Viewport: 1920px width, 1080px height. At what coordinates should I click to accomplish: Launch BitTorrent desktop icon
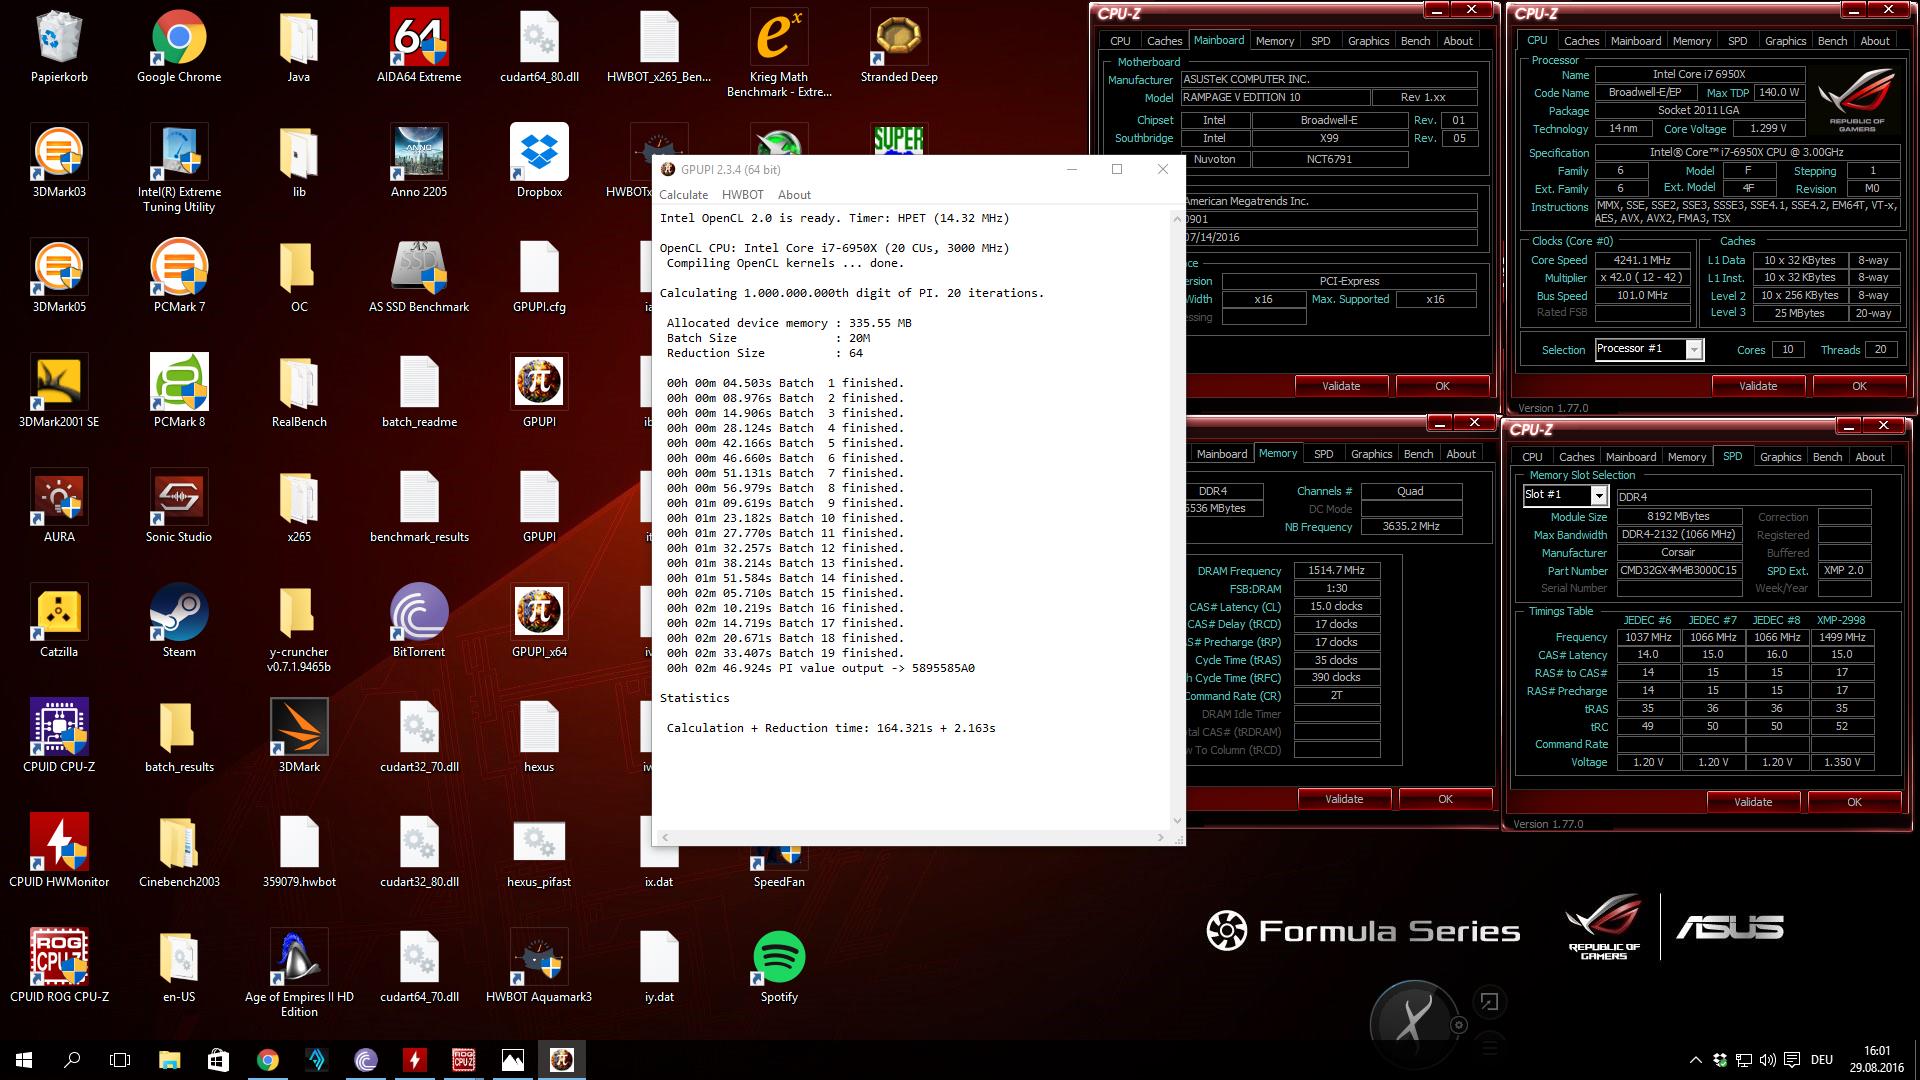pos(419,622)
